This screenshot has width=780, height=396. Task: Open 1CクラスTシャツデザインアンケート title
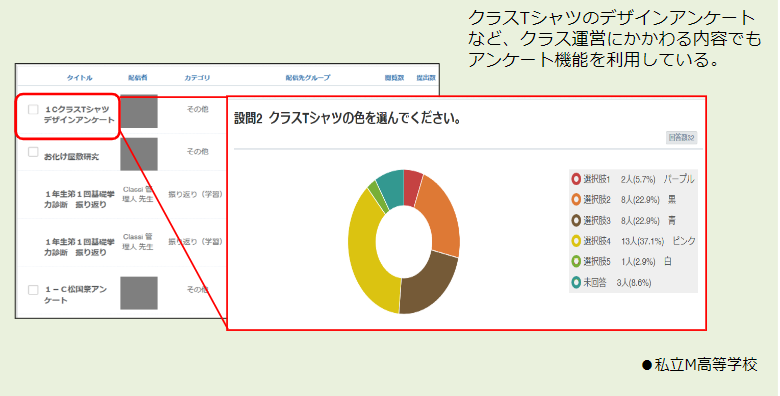pyautogui.click(x=79, y=114)
